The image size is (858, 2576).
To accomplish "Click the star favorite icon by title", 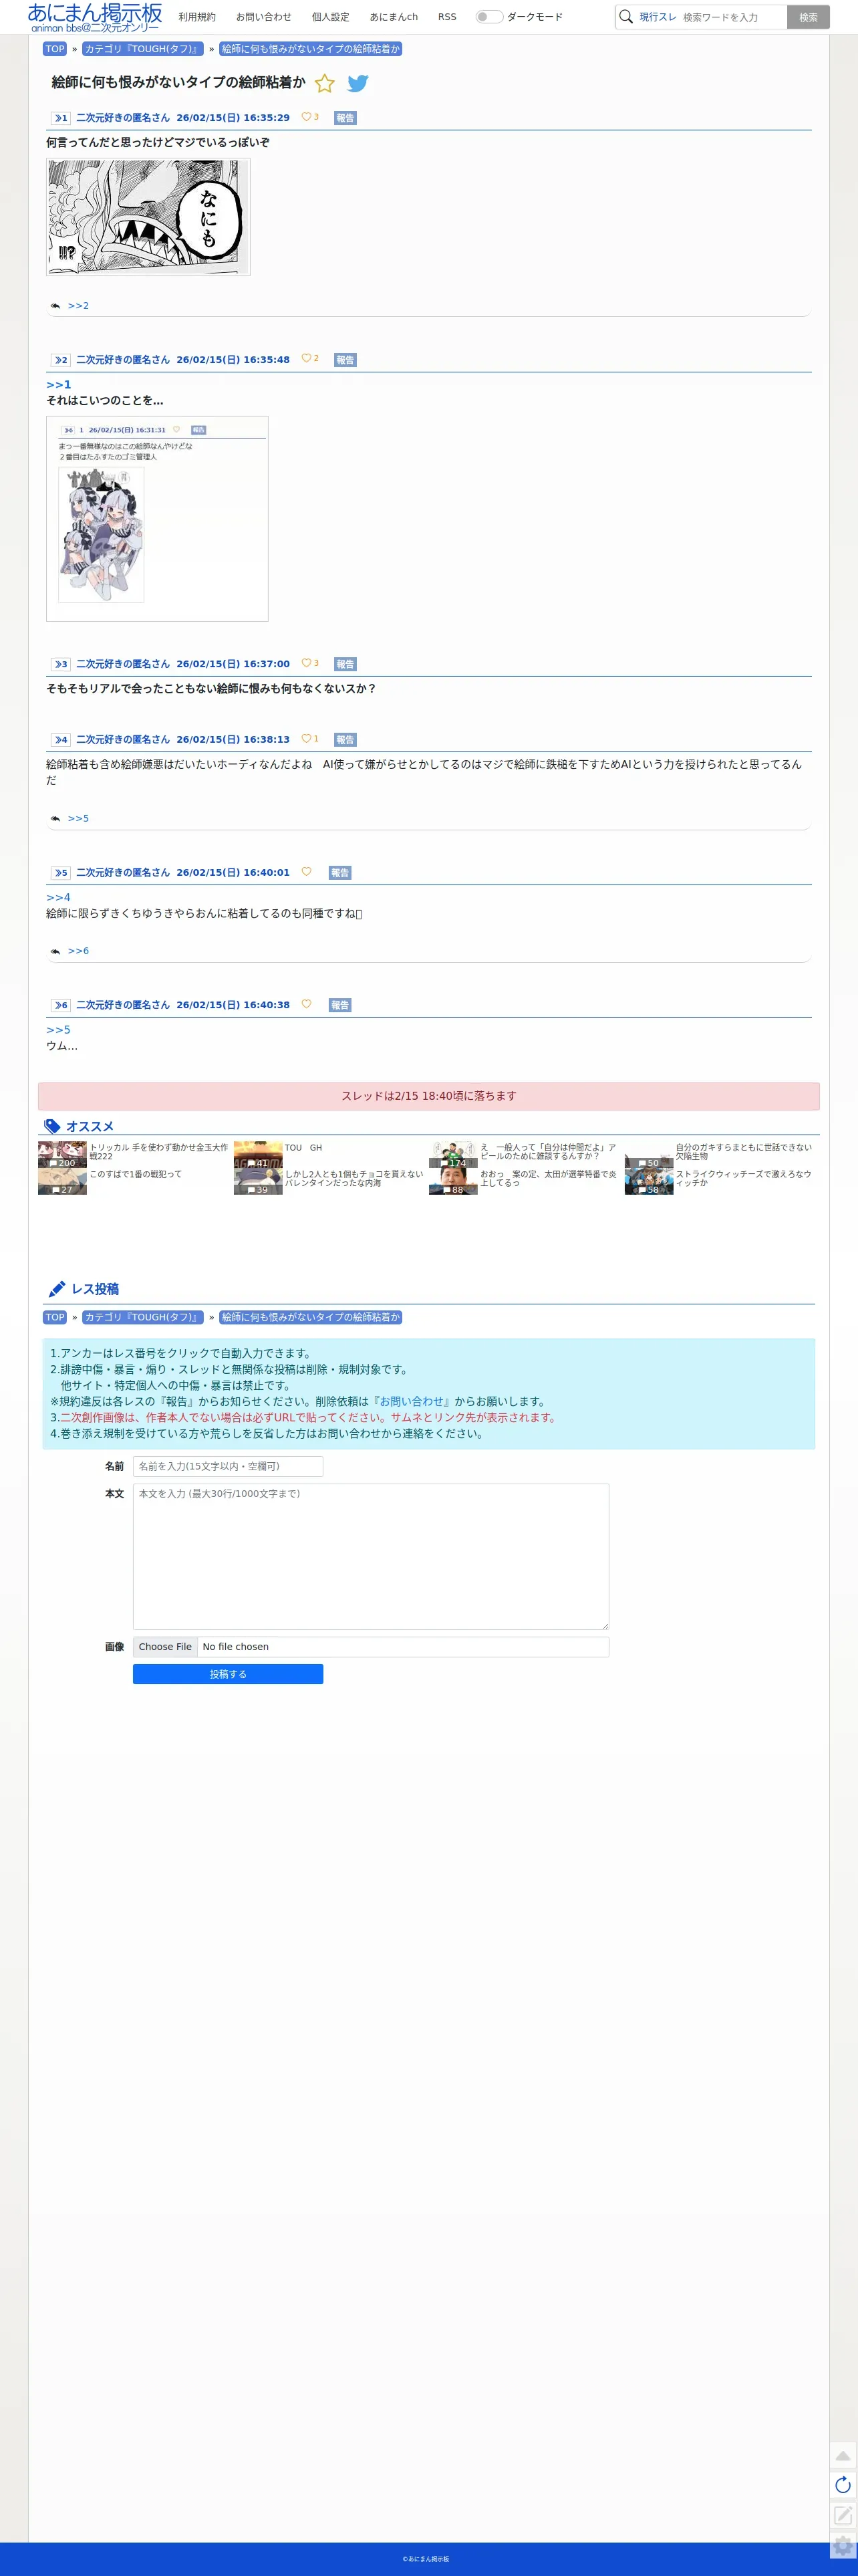I will 325,83.
